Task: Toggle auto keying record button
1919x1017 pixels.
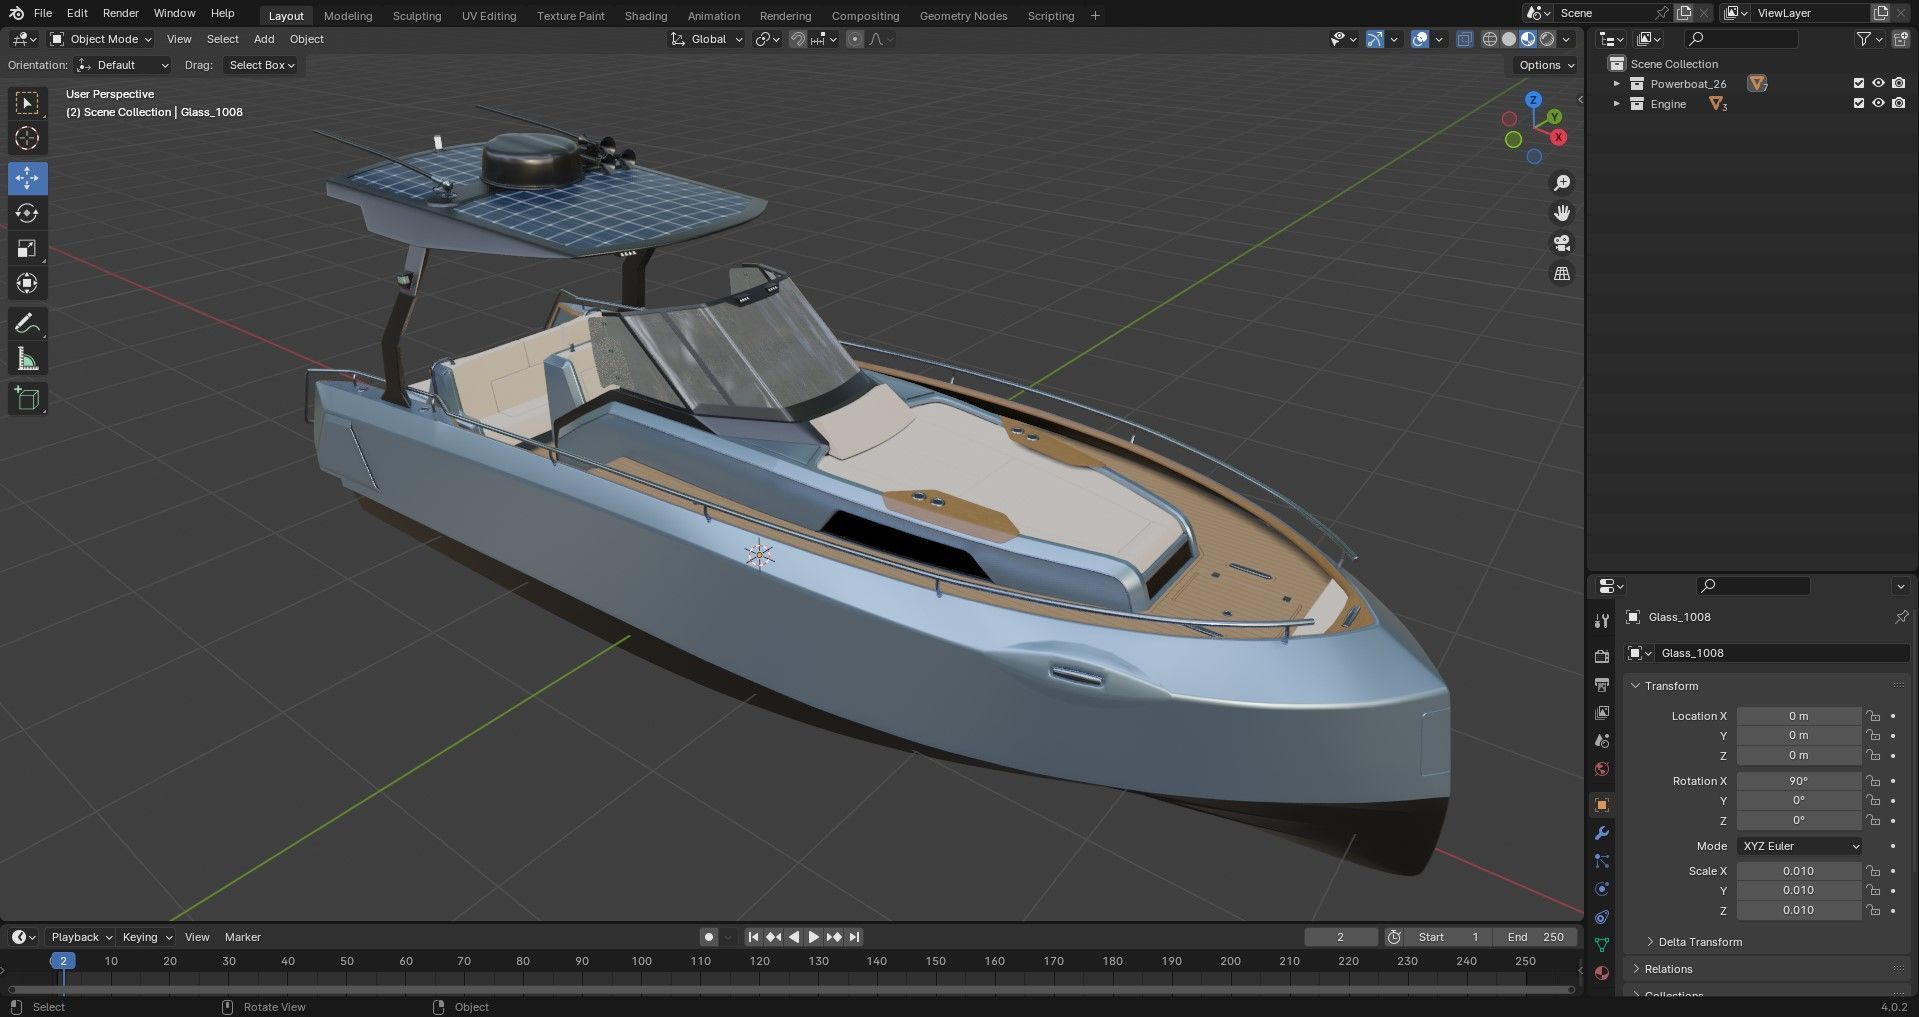Action: [708, 937]
